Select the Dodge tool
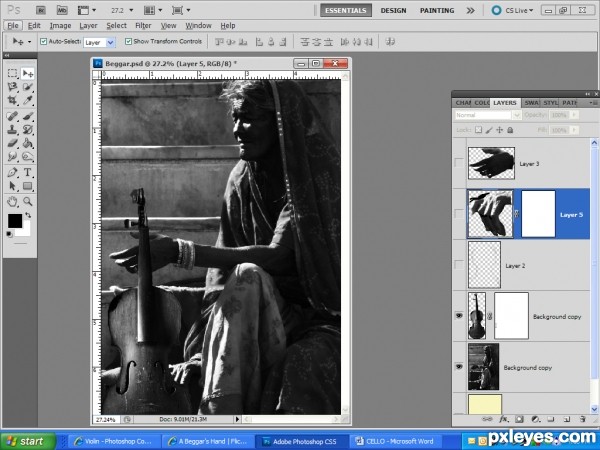The image size is (600, 450). click(28, 157)
